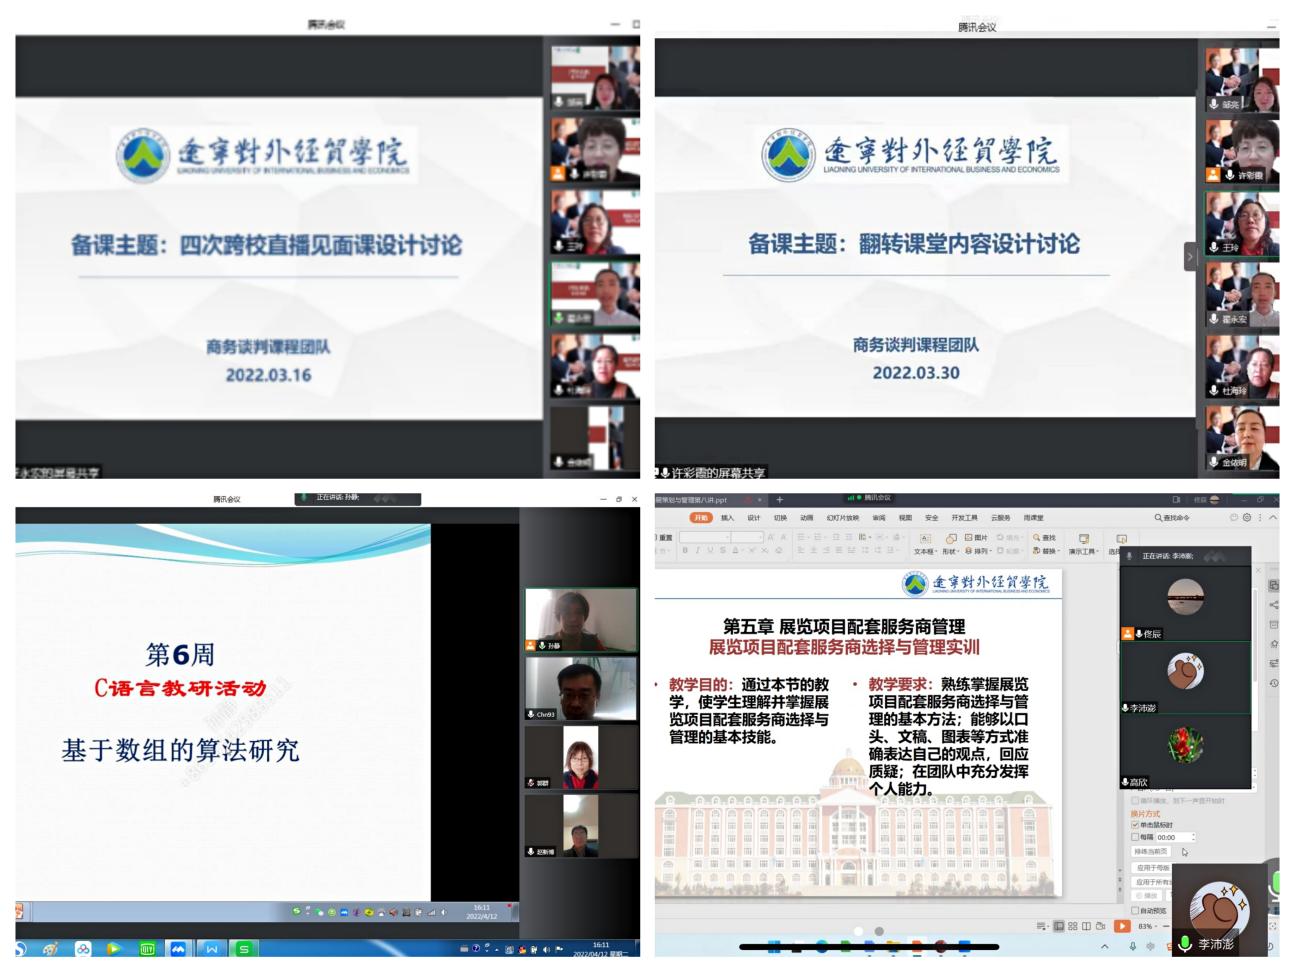
Task: Toggle underline formatting in WPS ribbon
Action: 710,552
